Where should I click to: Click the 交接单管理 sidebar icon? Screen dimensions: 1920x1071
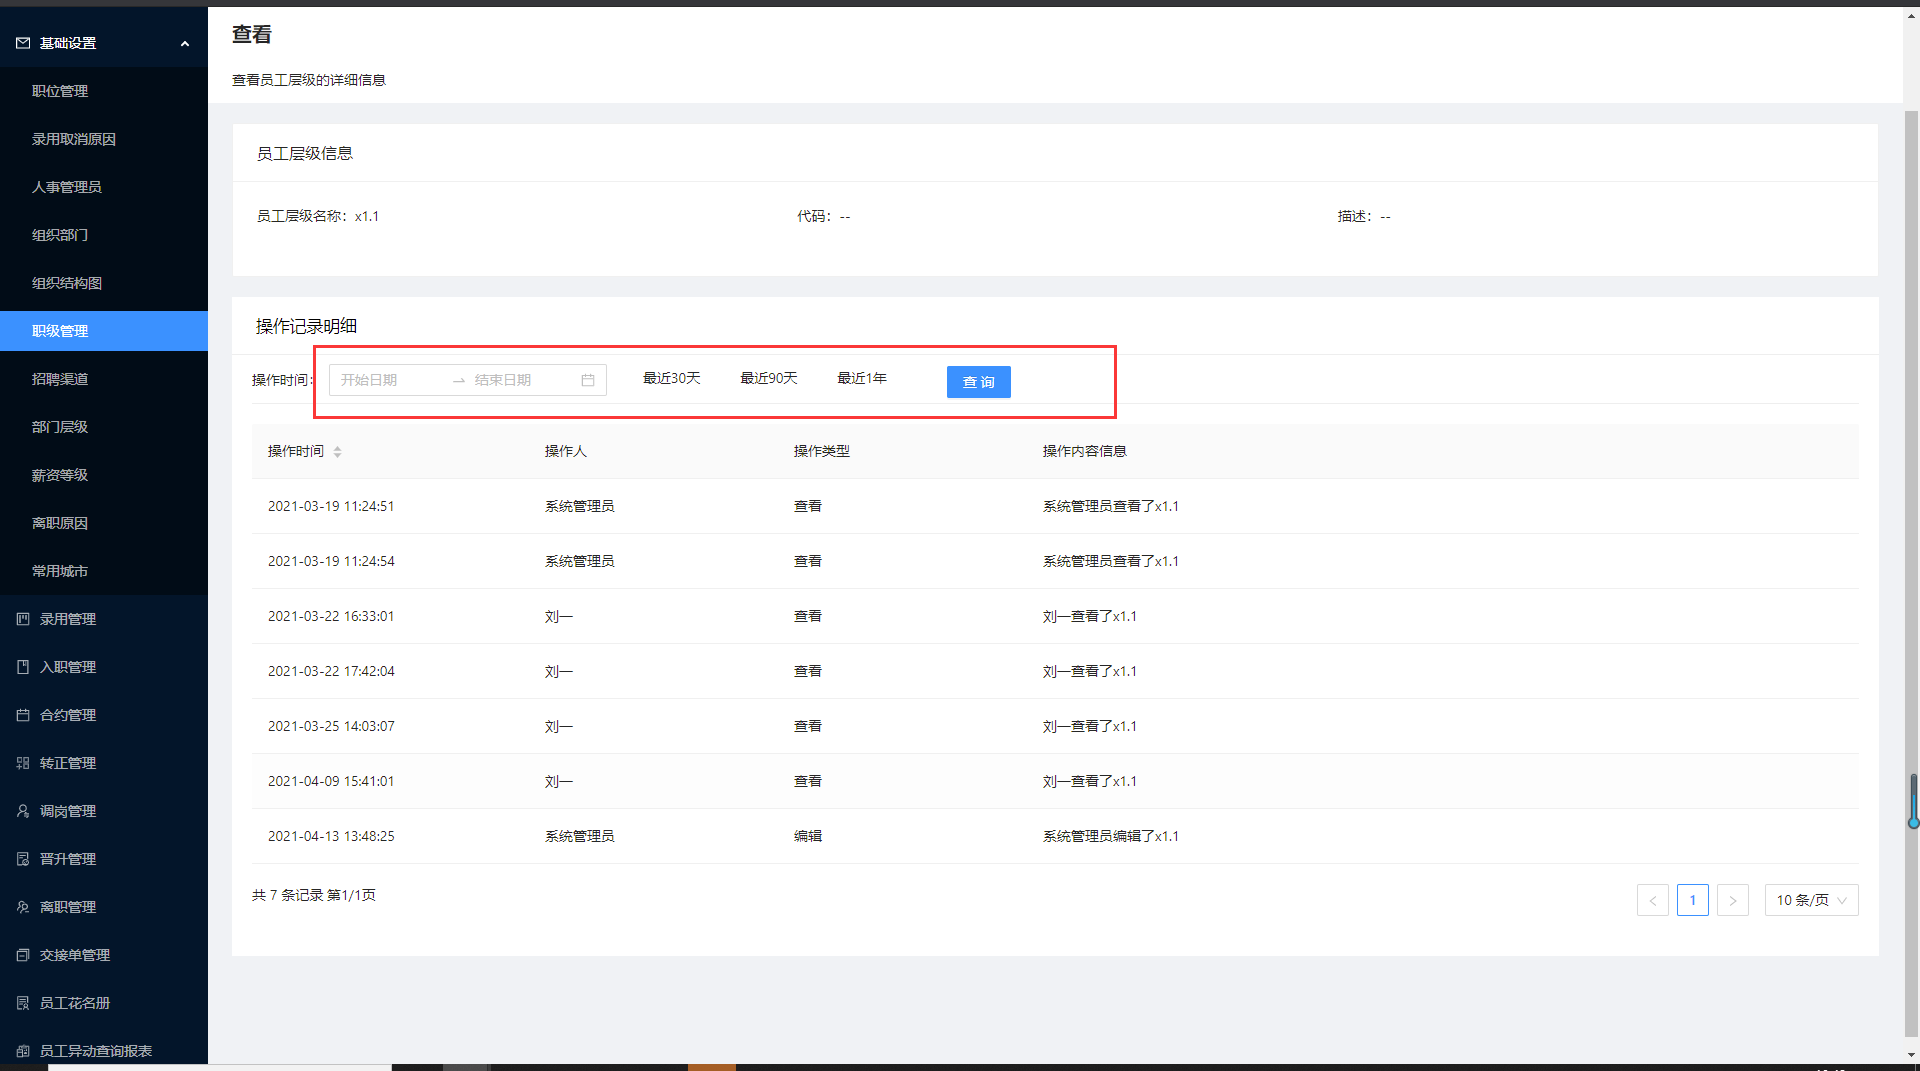click(x=23, y=955)
